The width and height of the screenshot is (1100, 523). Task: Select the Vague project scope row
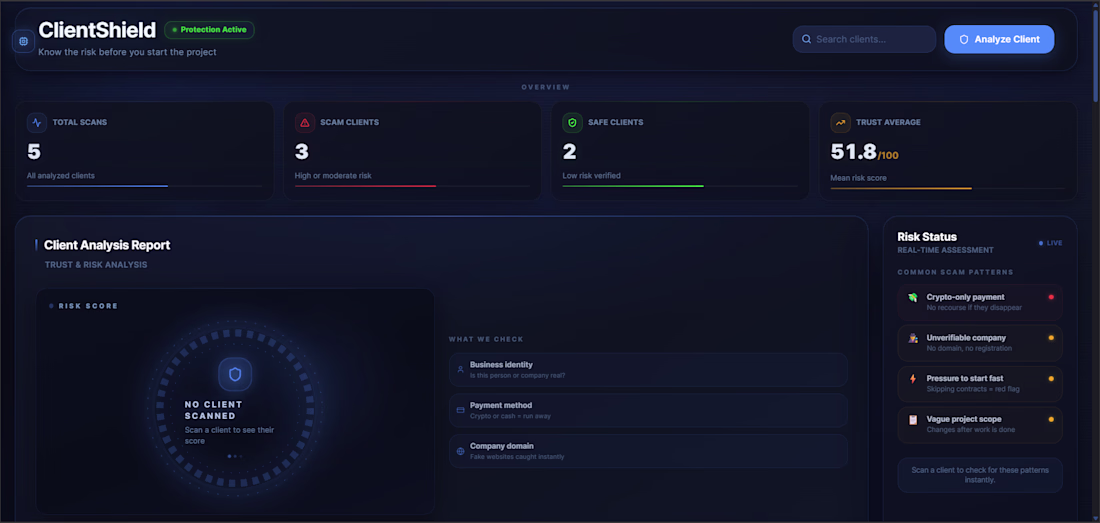pos(980,424)
